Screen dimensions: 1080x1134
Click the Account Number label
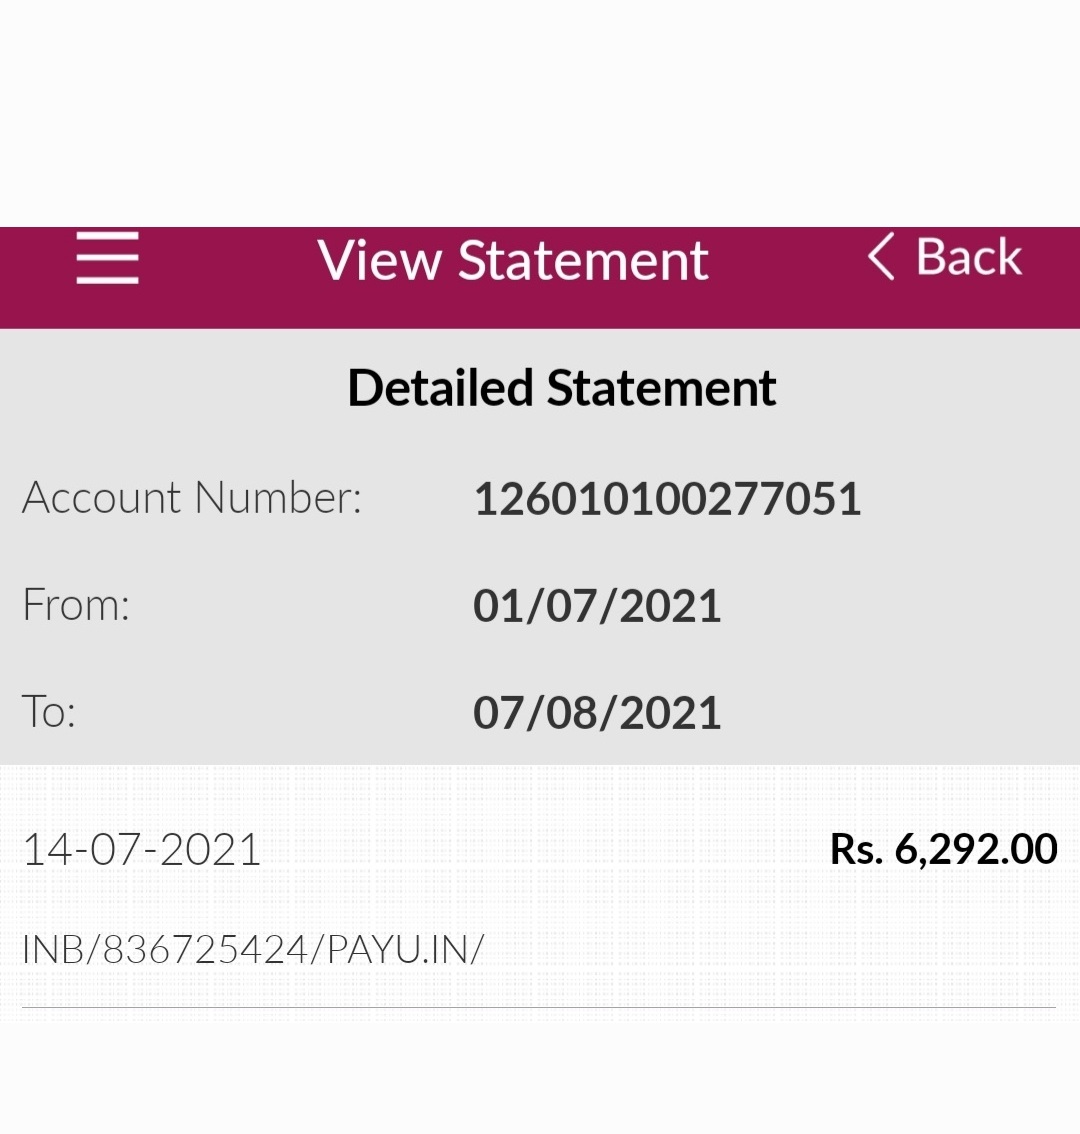[192, 498]
